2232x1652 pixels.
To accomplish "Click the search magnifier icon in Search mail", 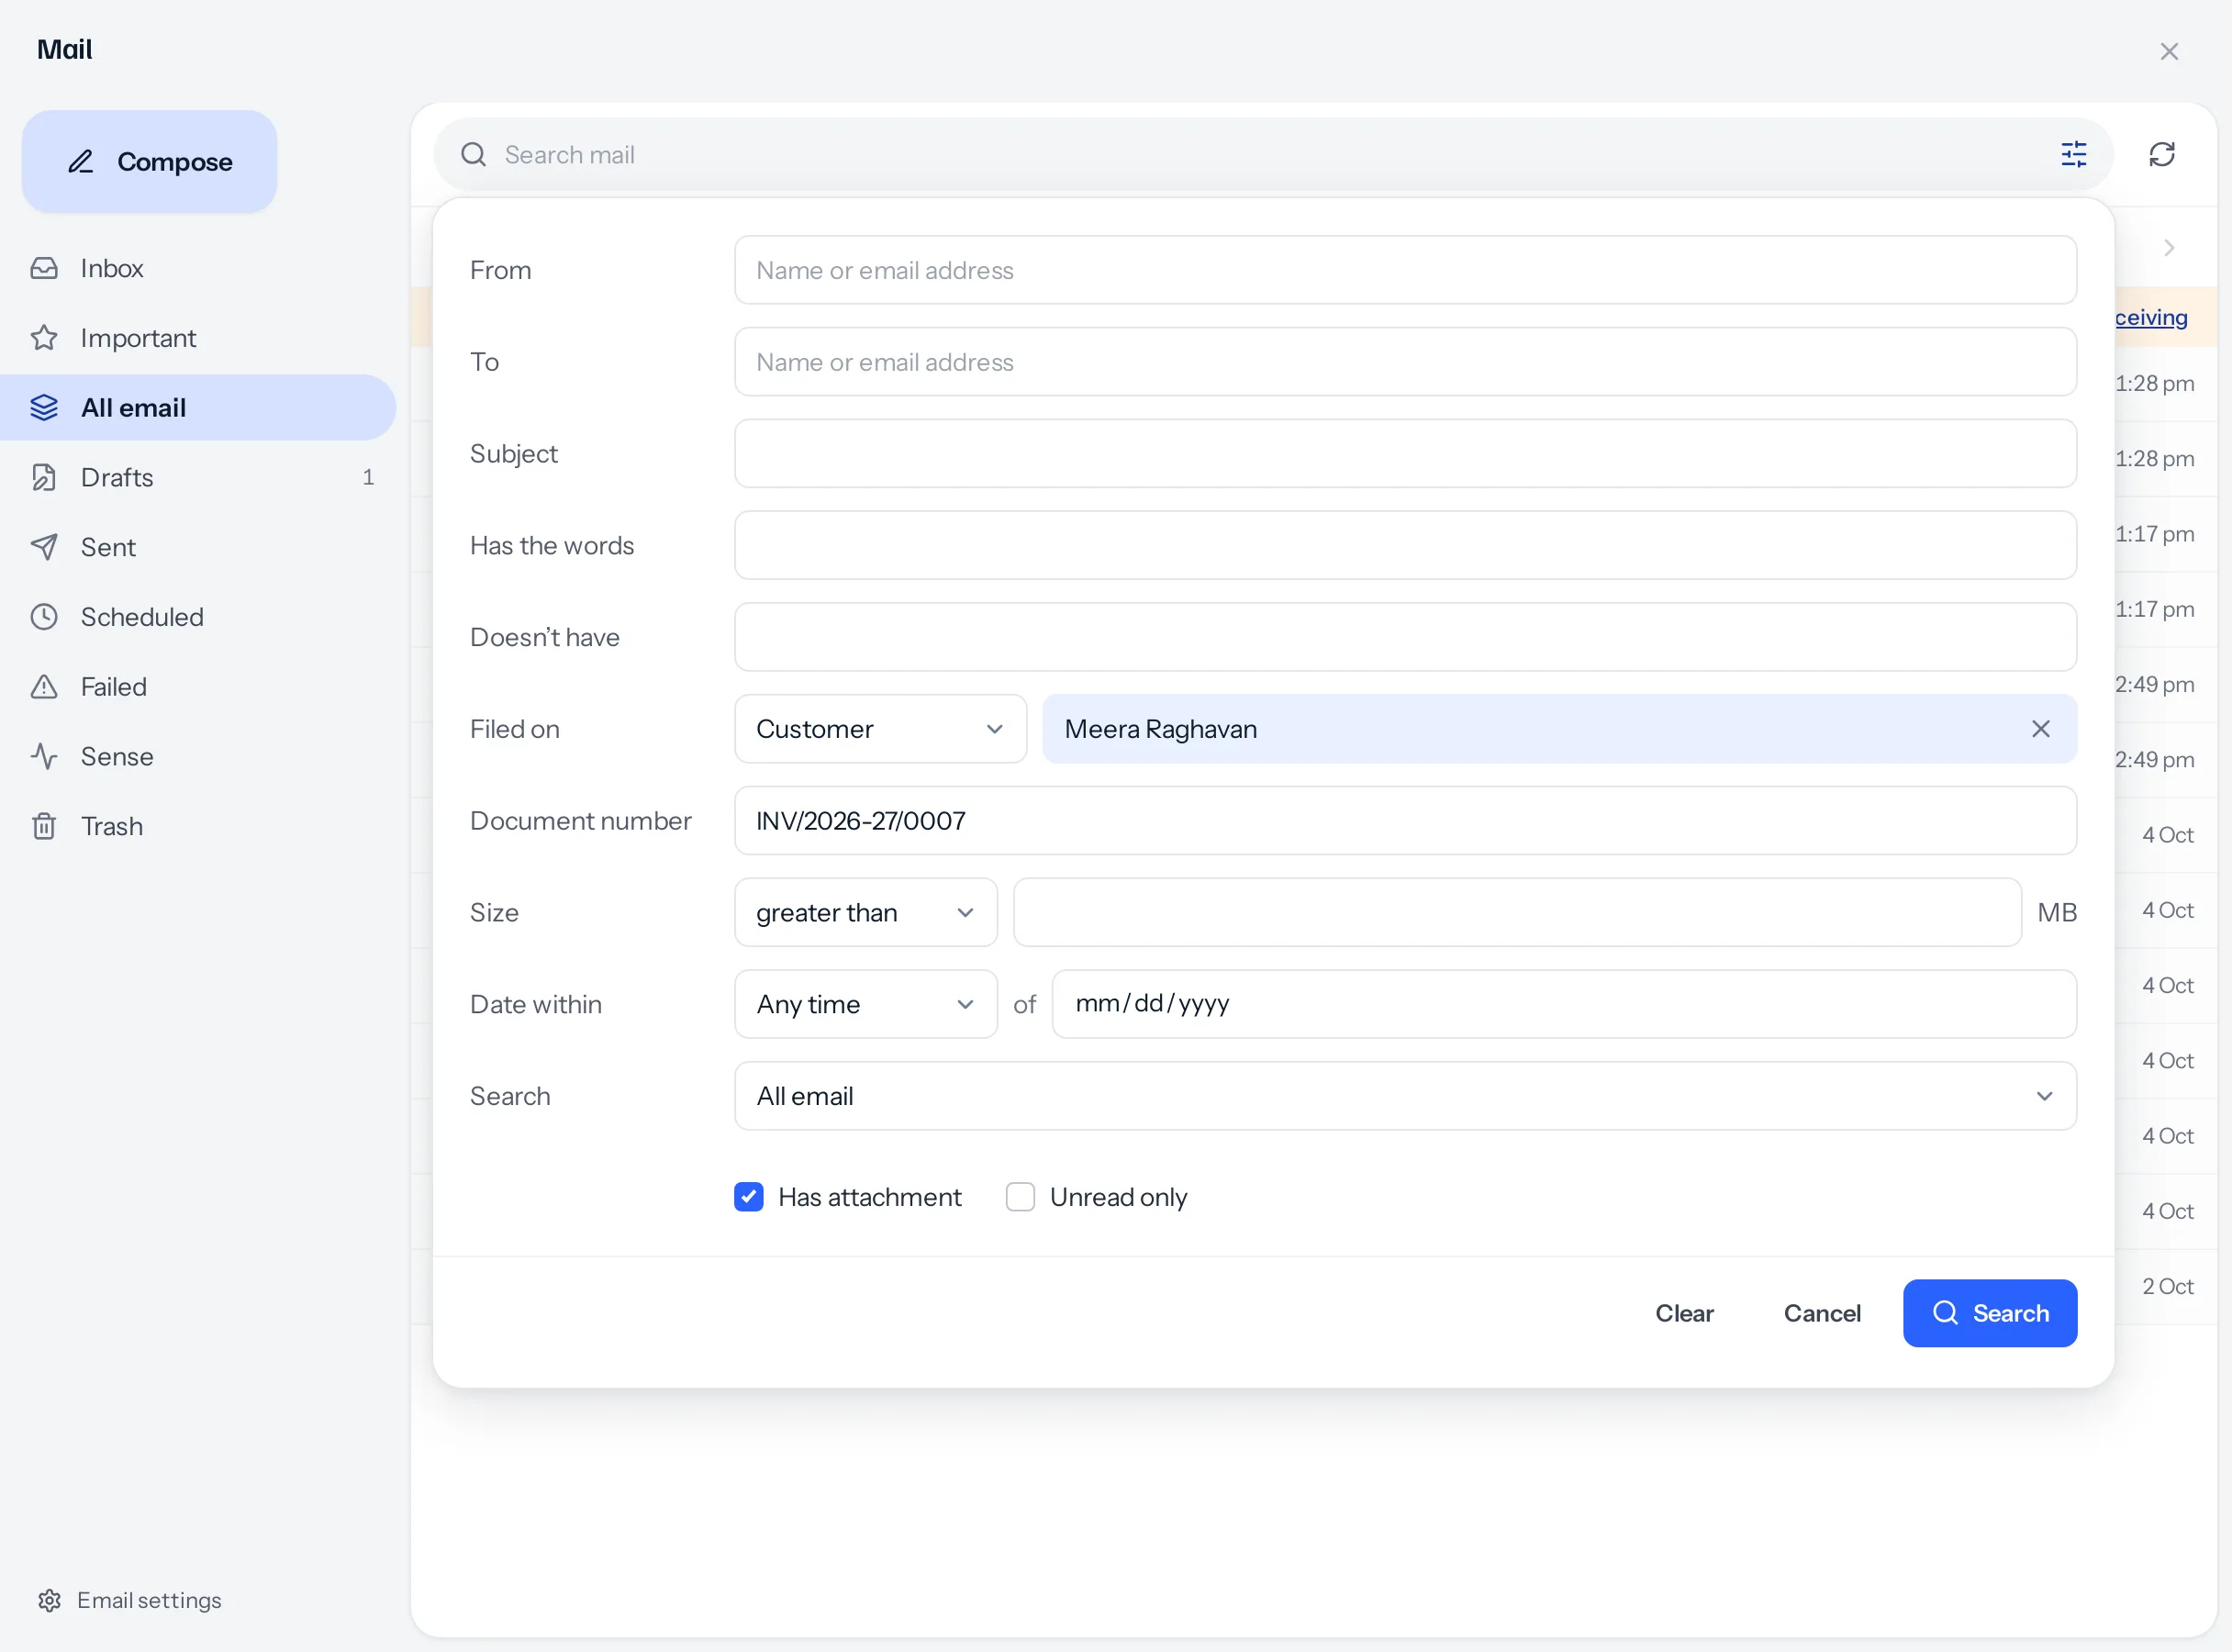I will coord(473,154).
